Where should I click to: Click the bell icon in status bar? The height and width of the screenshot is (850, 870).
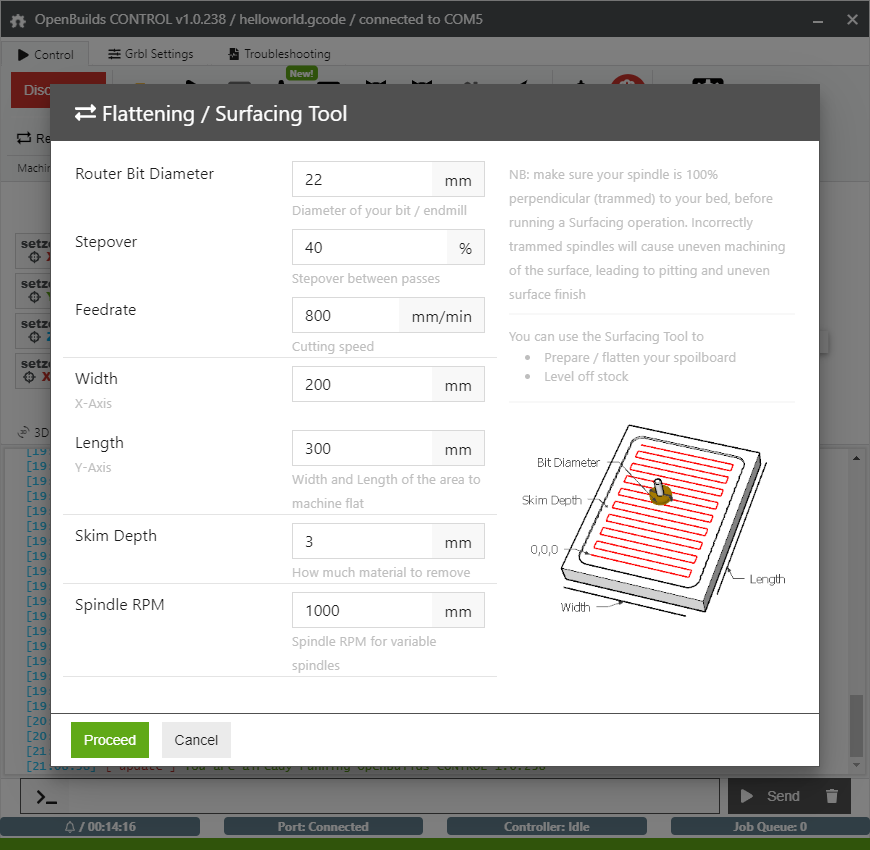point(70,827)
